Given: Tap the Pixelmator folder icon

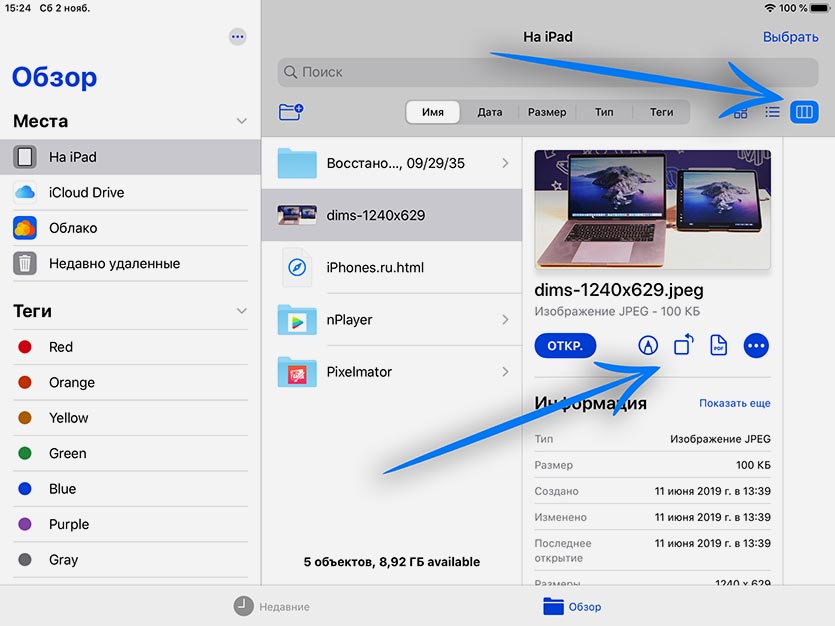Looking at the screenshot, I should [x=297, y=372].
